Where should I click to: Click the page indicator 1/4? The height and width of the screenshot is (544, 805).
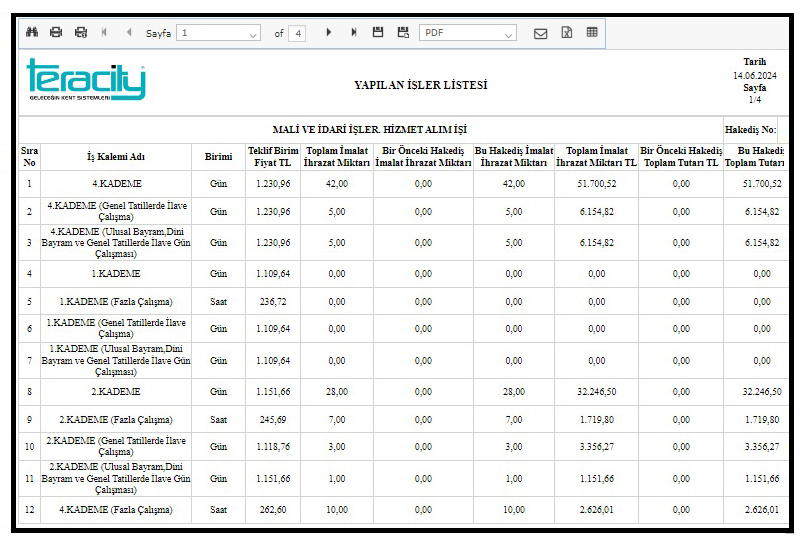755,100
